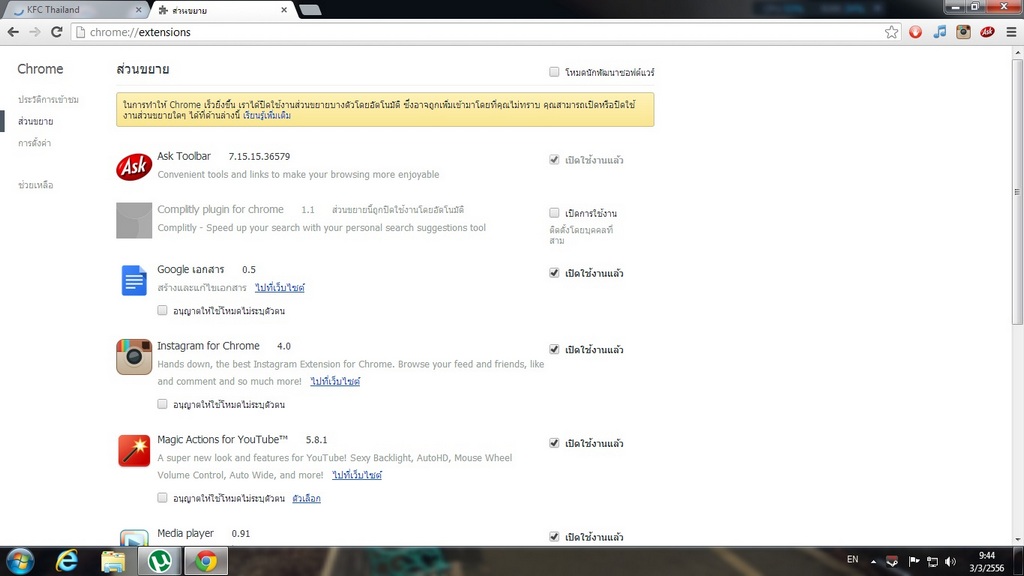Close the extensions tab
This screenshot has height=576, width=1024.
(x=284, y=10)
